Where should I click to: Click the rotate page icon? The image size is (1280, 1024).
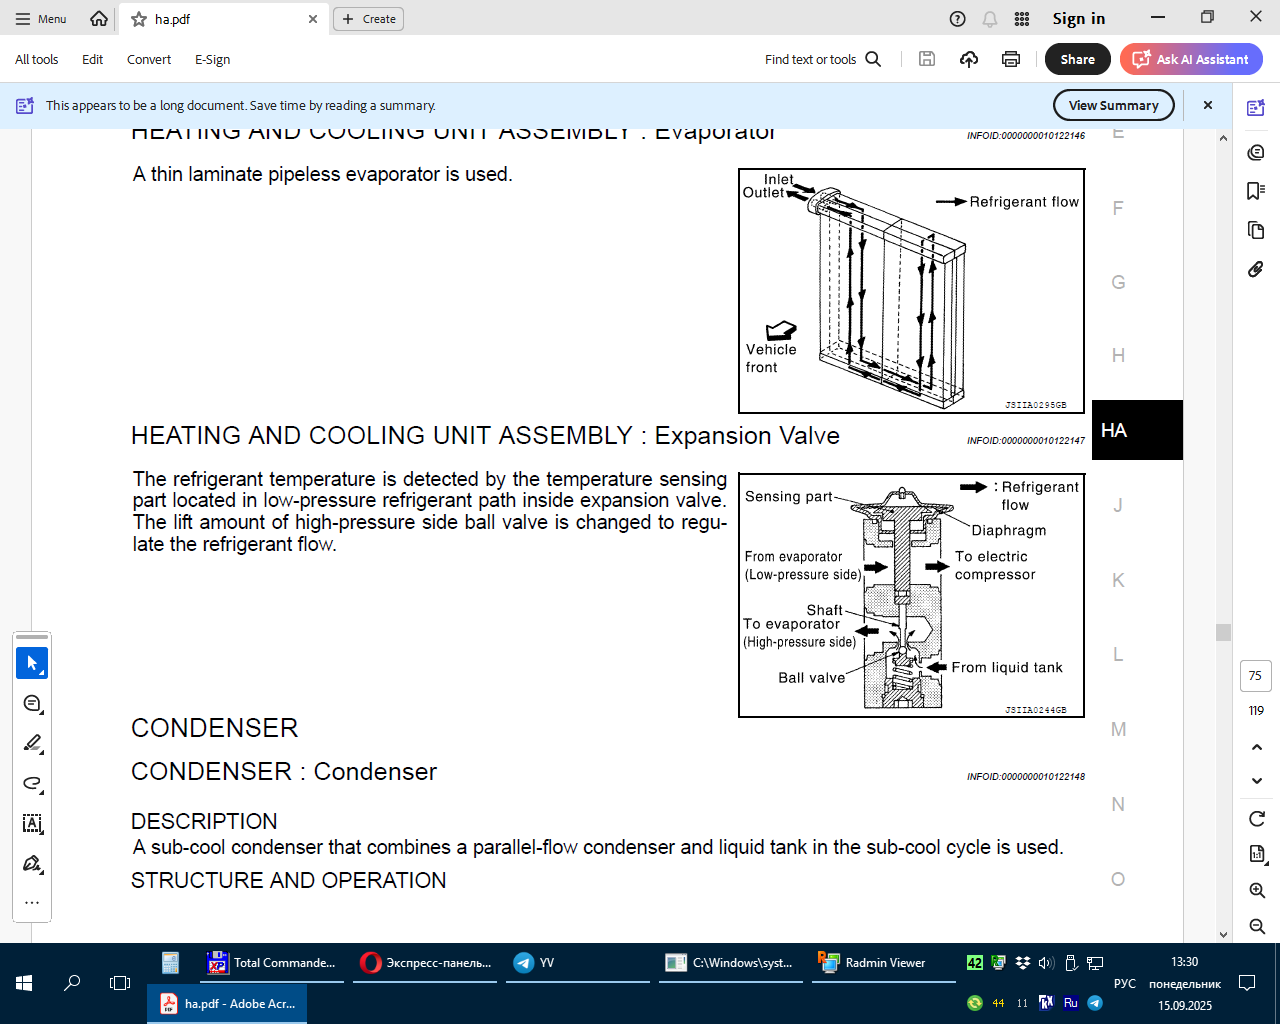(x=1257, y=819)
